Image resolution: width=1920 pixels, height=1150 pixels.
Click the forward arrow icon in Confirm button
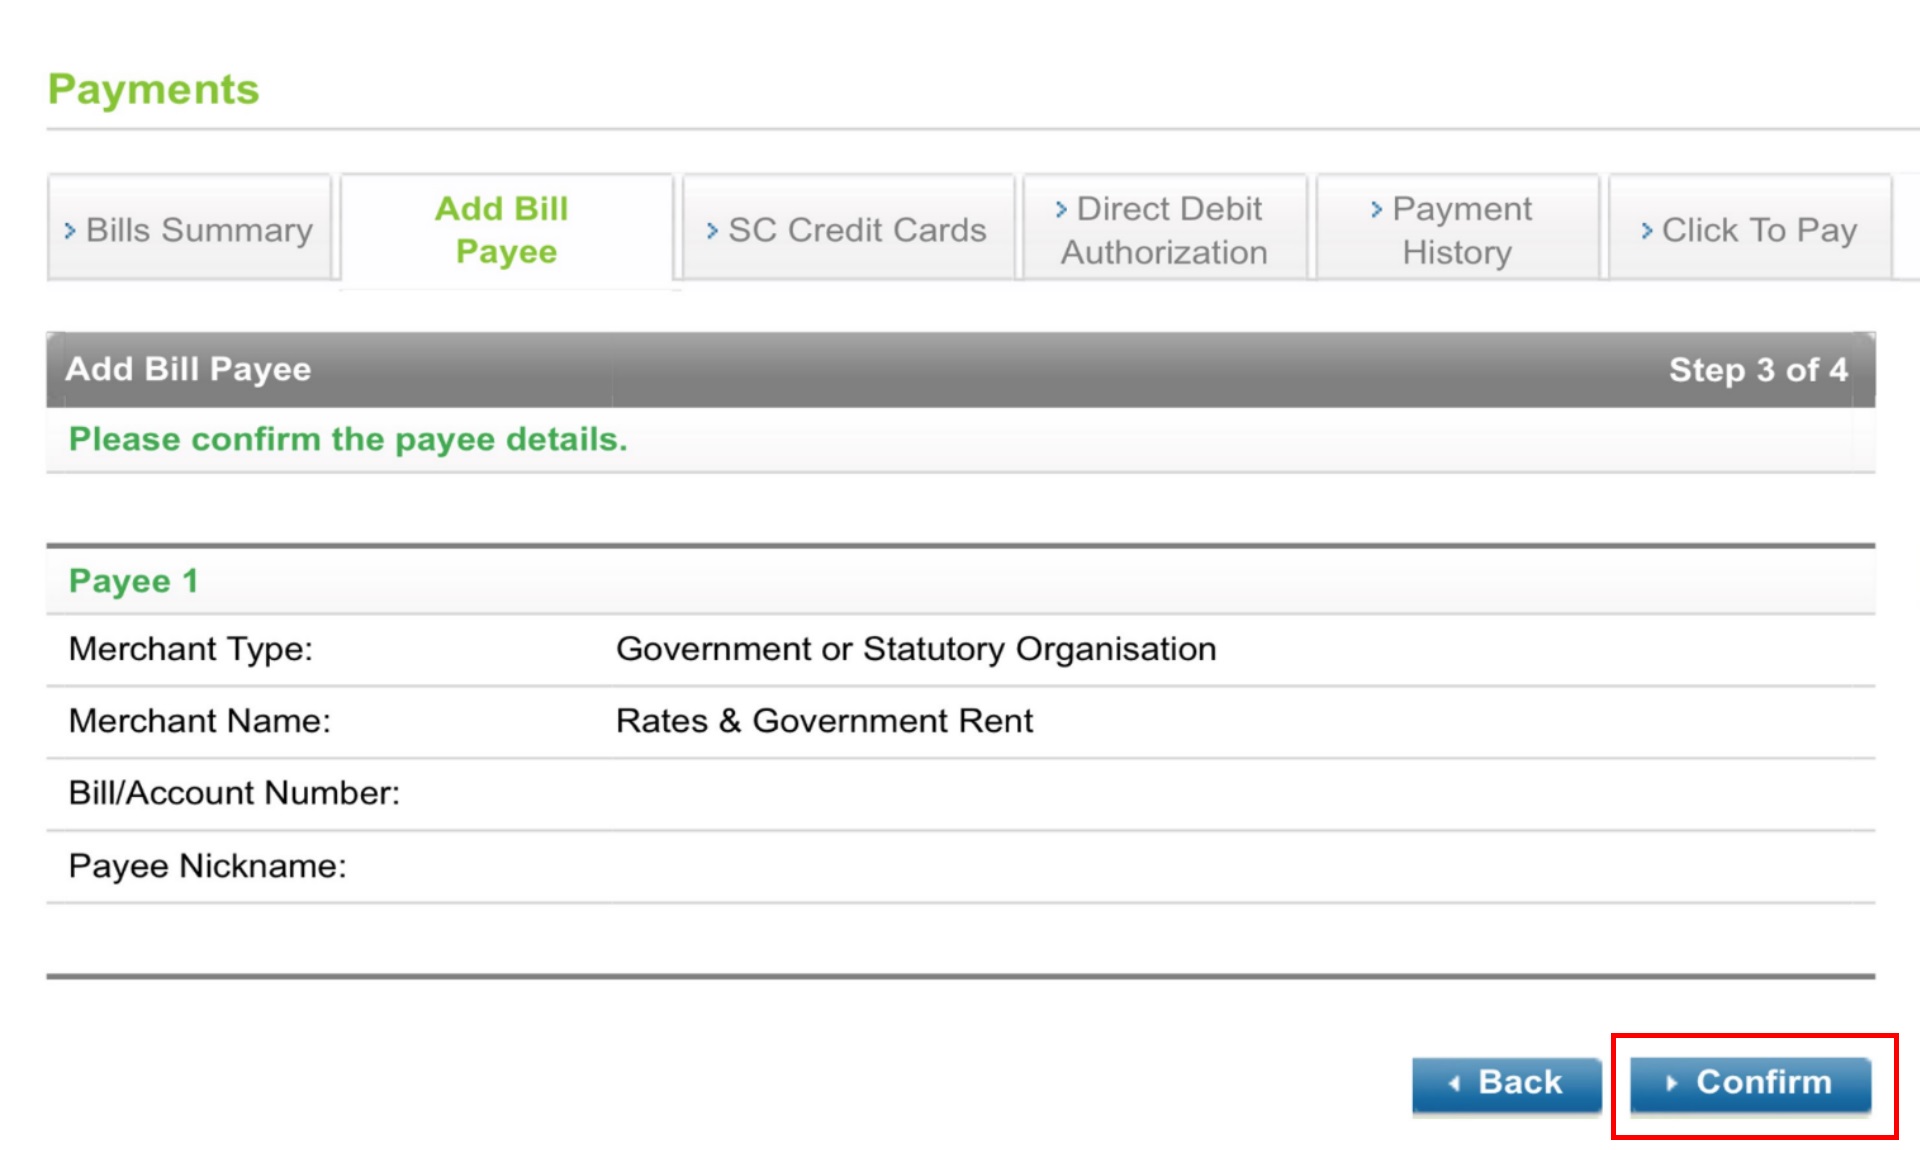pyautogui.click(x=1674, y=1082)
